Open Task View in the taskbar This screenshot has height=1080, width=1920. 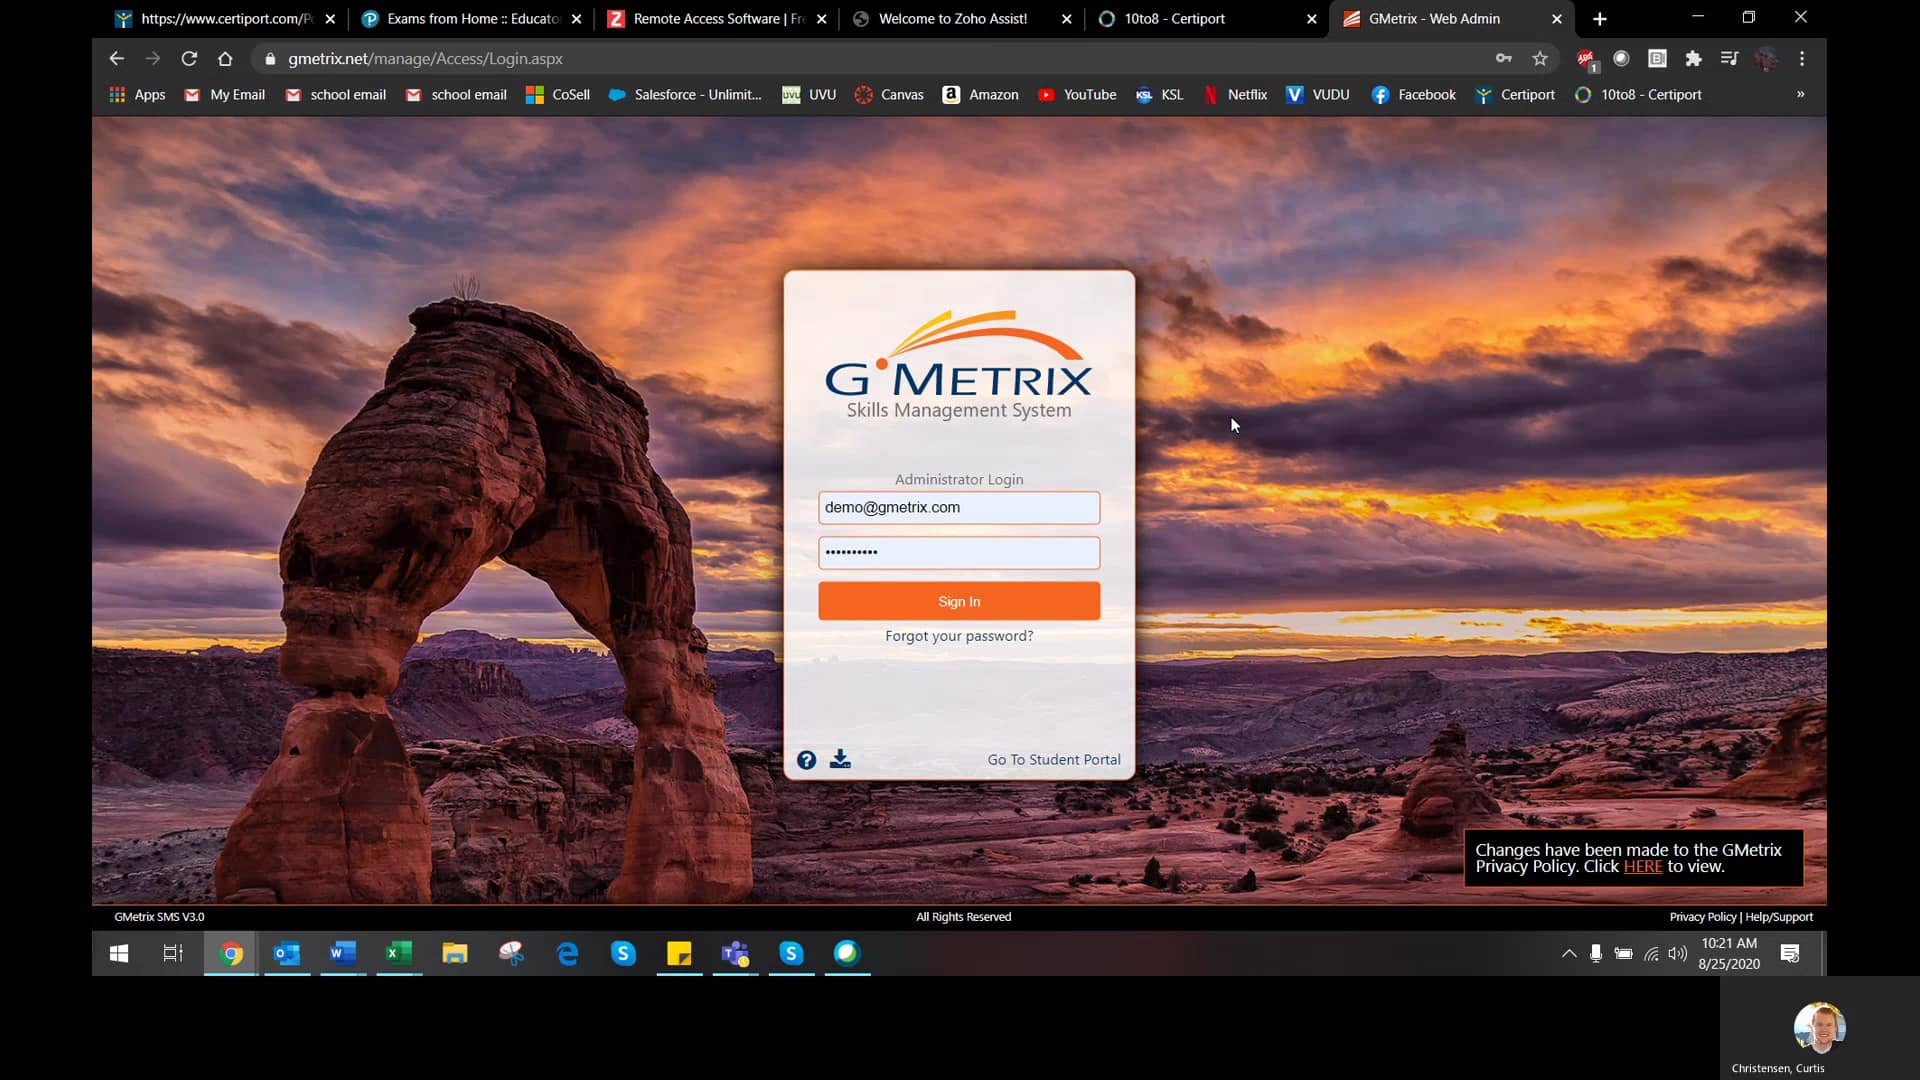[173, 954]
